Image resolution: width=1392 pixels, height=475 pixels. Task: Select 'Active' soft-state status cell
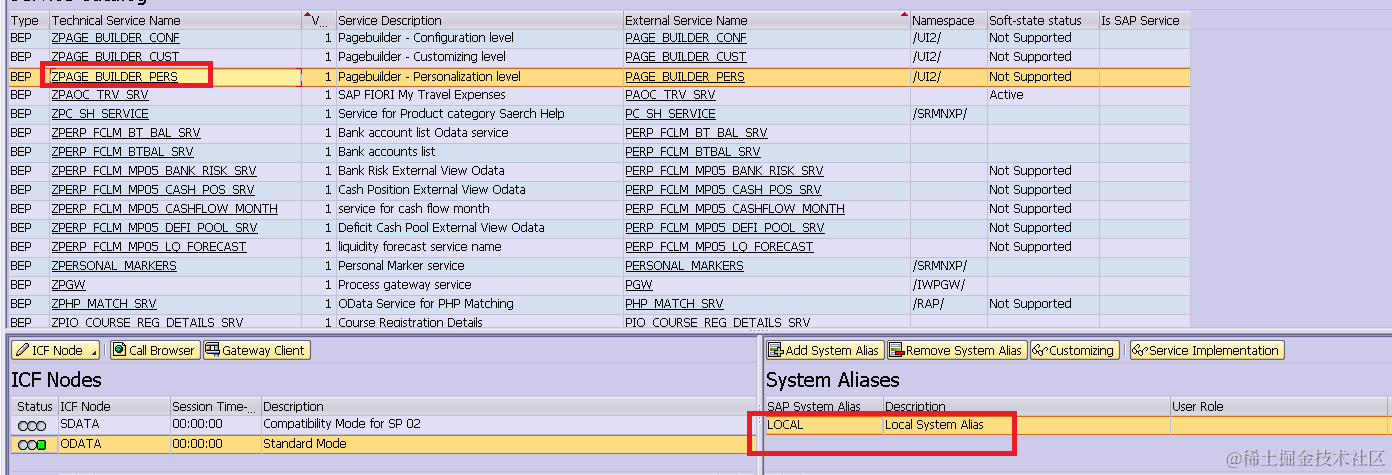point(1042,95)
